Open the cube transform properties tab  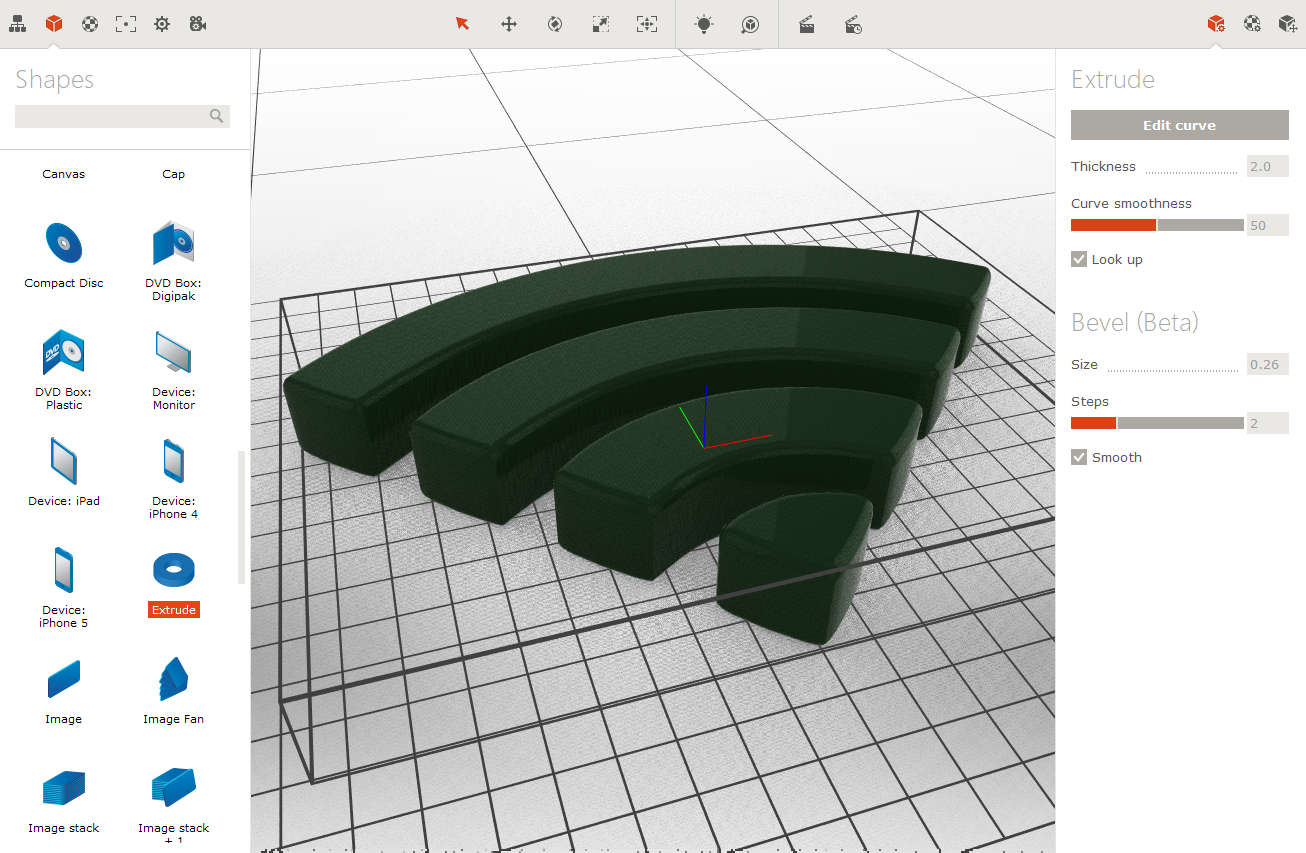click(1288, 23)
